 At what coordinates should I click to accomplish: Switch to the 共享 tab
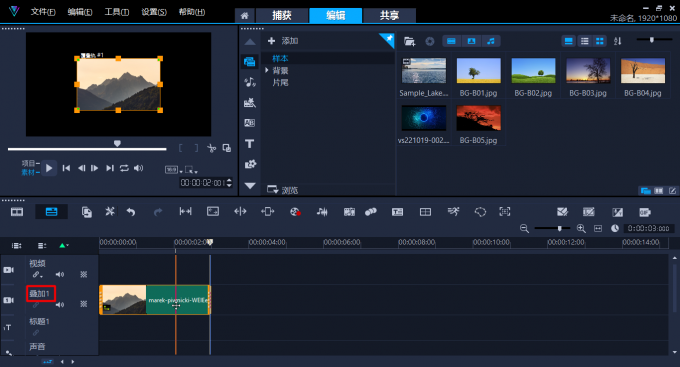click(389, 16)
